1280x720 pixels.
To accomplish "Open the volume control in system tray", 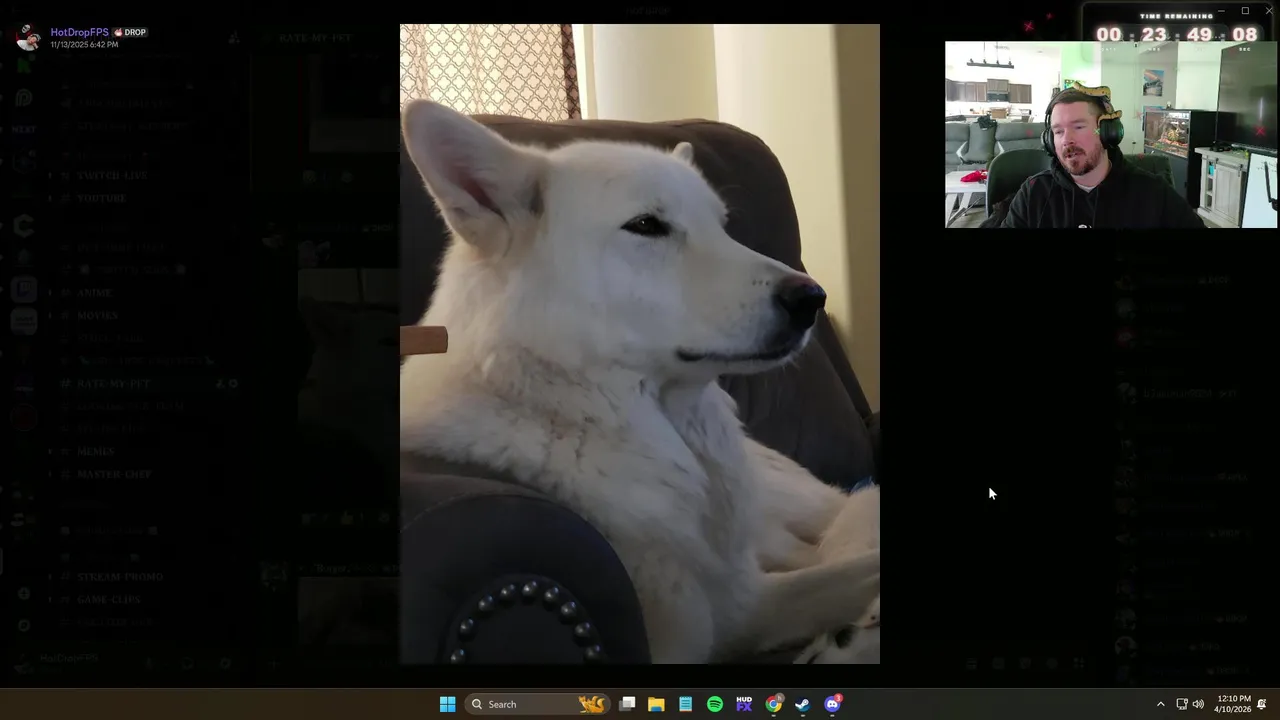I will pyautogui.click(x=1198, y=704).
